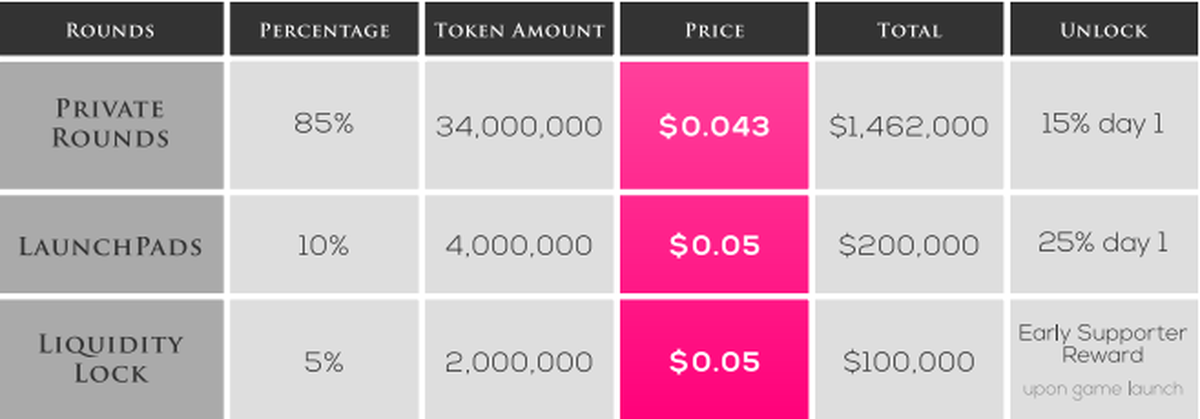This screenshot has width=1200, height=419.
Task: Select the 25% day 1 unlock cell
Action: coord(1104,246)
